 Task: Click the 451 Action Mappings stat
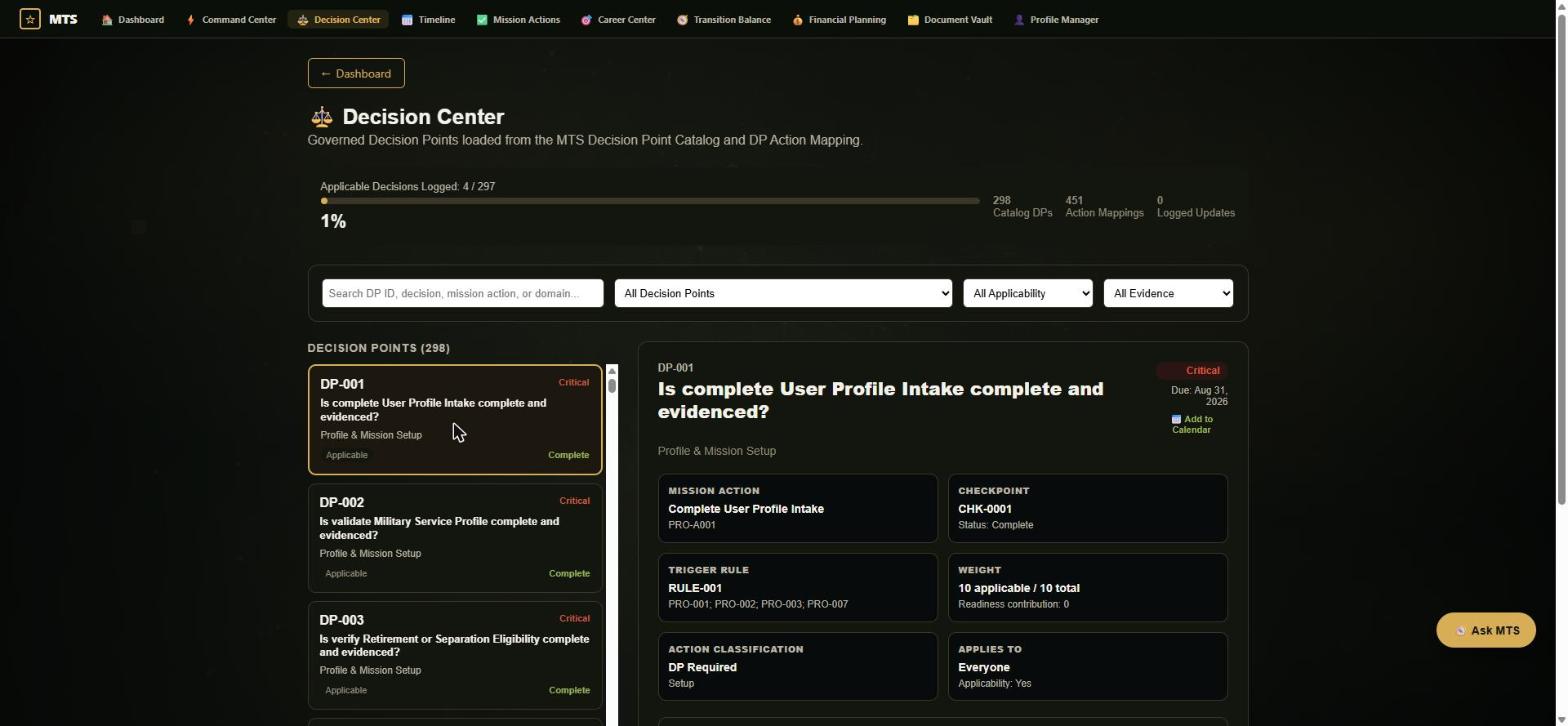[1105, 207]
